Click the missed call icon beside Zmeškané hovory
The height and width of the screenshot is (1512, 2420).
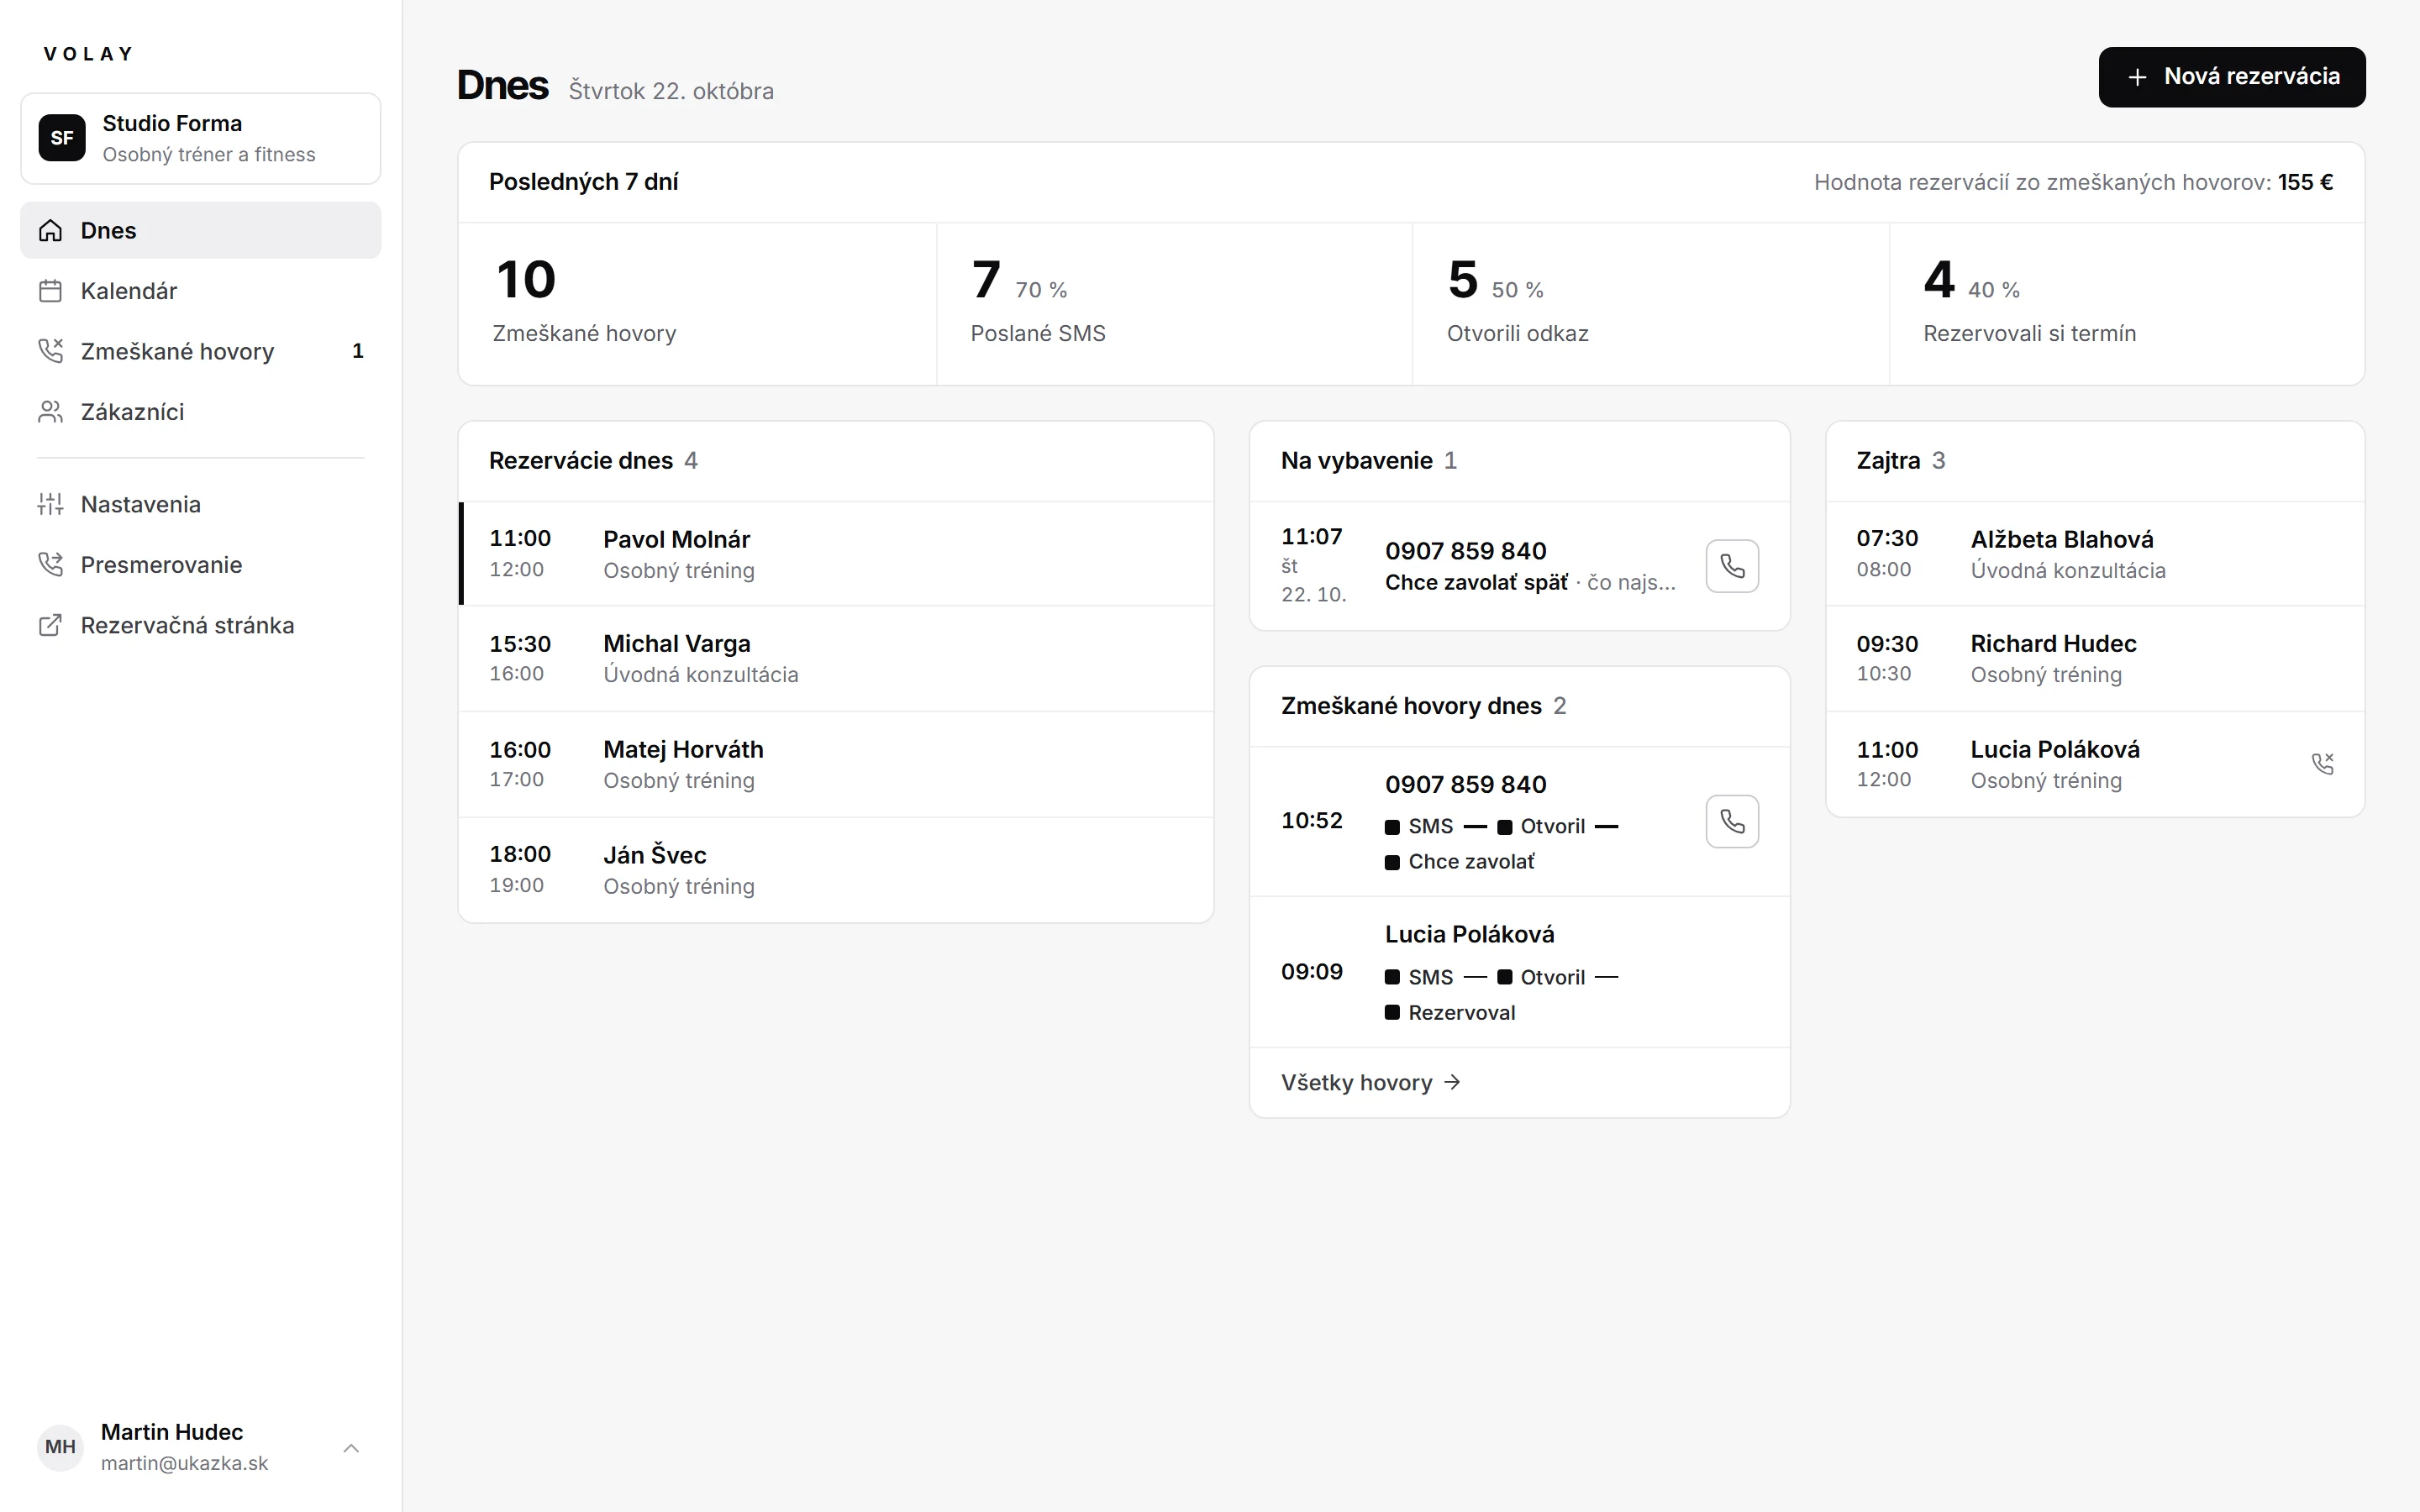50,351
